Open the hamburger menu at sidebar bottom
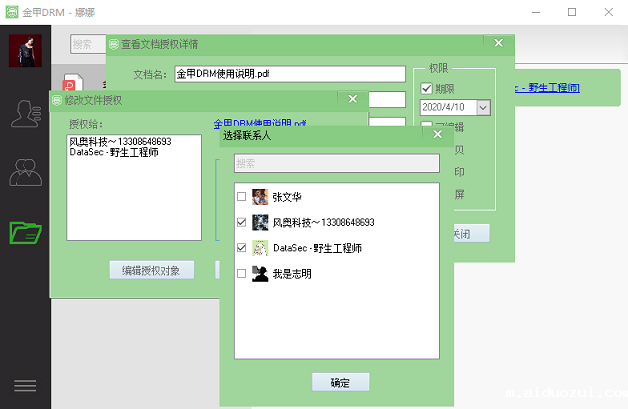The height and width of the screenshot is (409, 628). coord(25,386)
